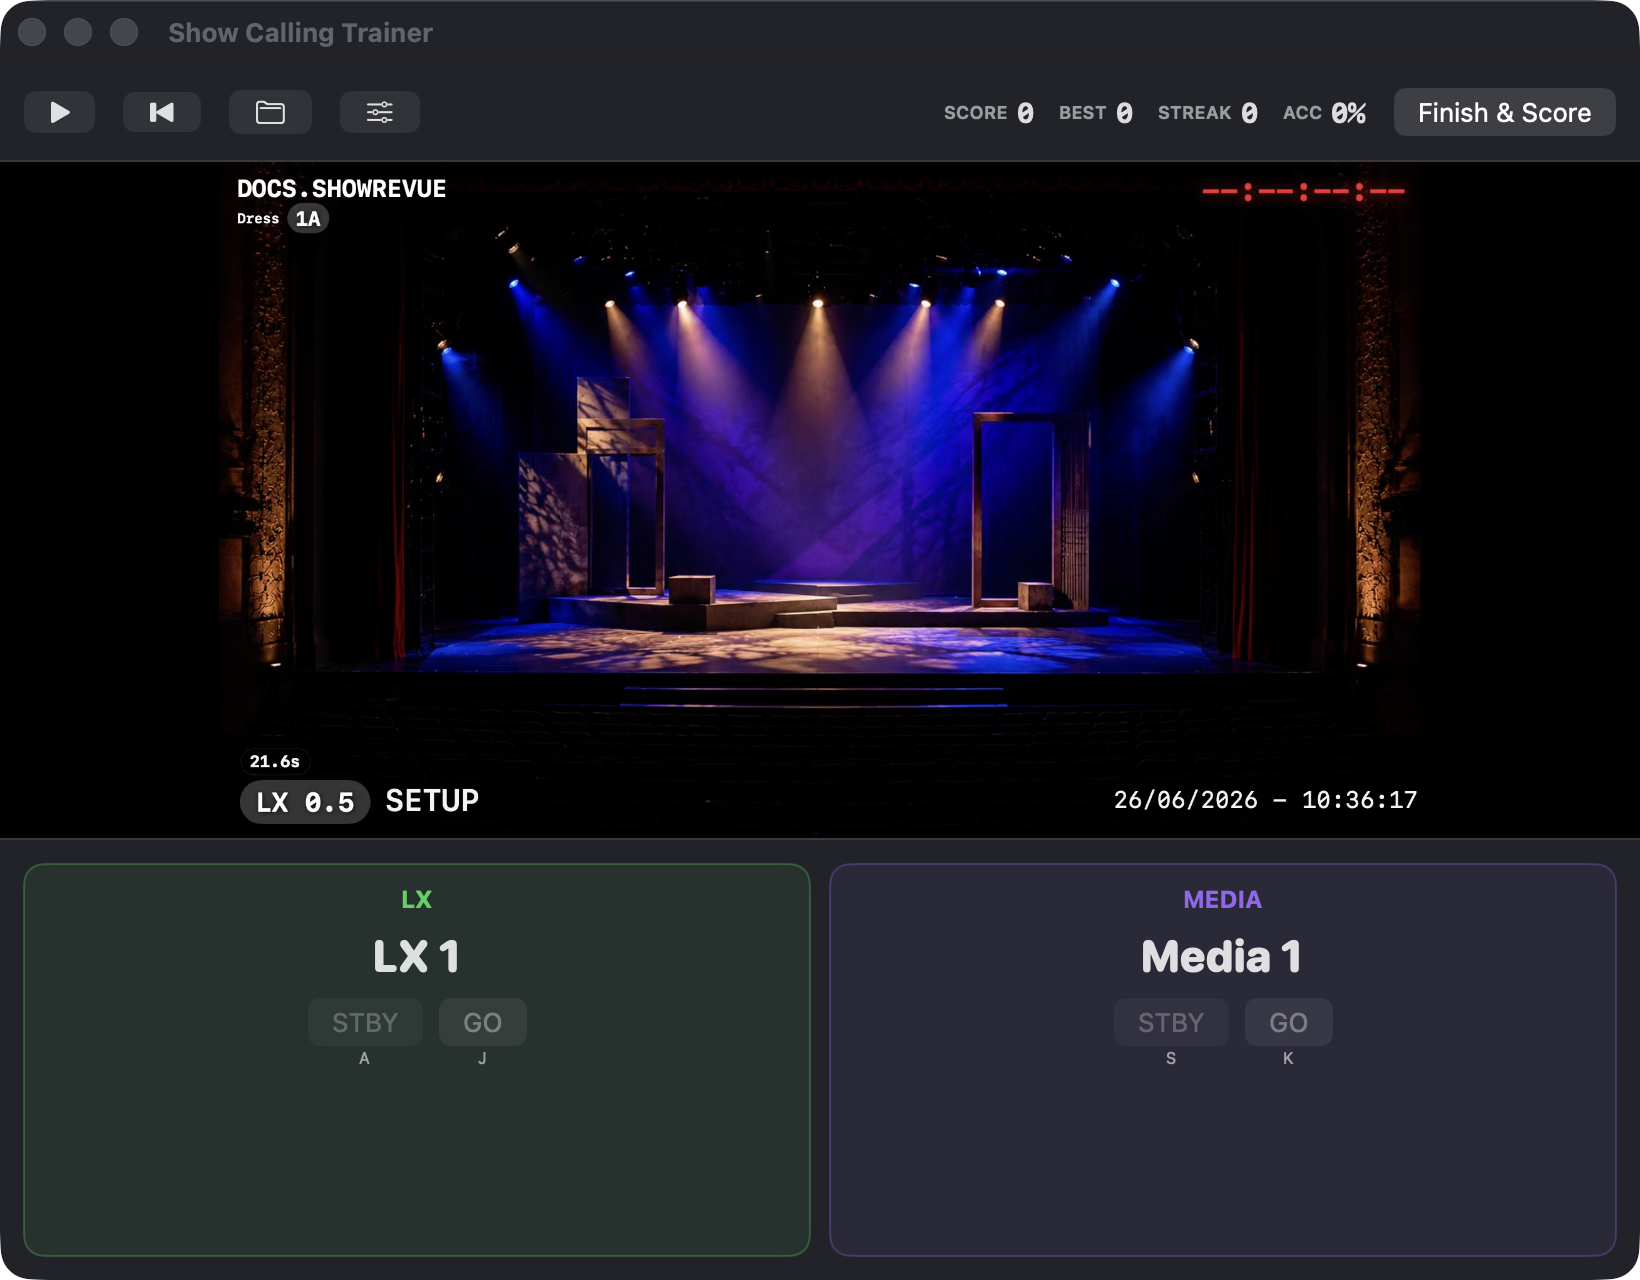Click the DOCS.SHOWREVUE title

(341, 188)
